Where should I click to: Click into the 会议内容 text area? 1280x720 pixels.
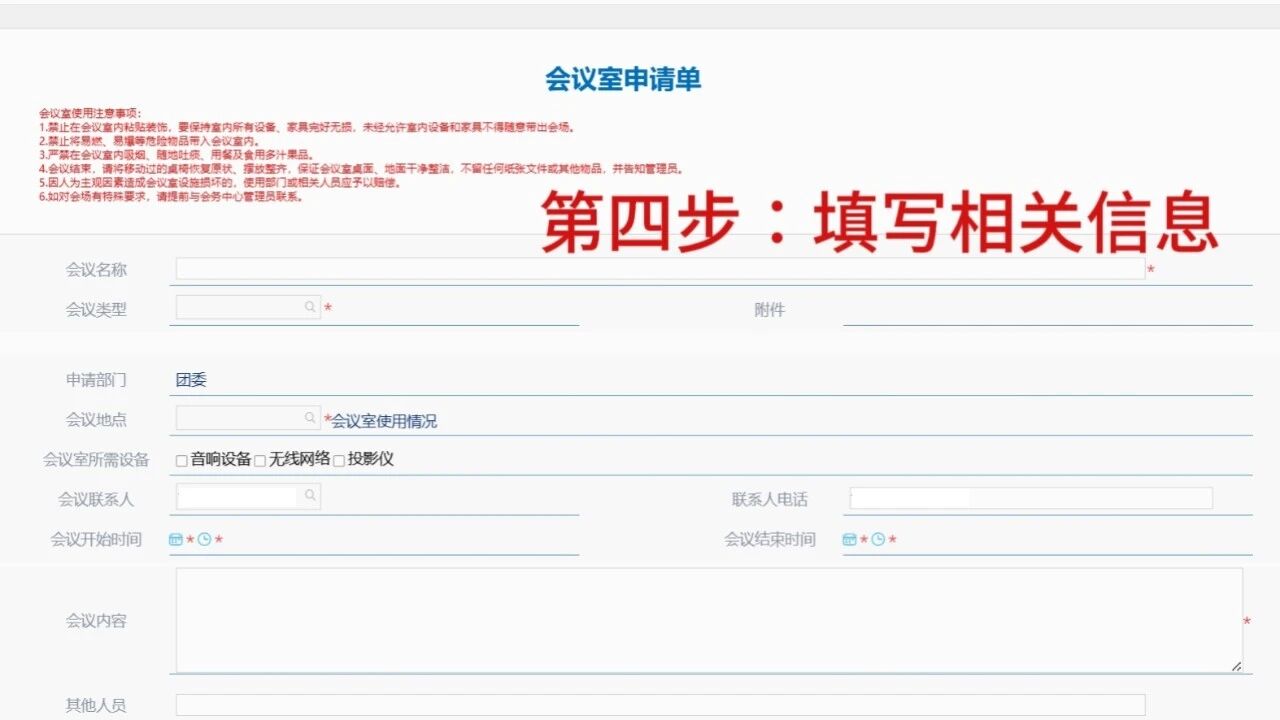point(700,620)
